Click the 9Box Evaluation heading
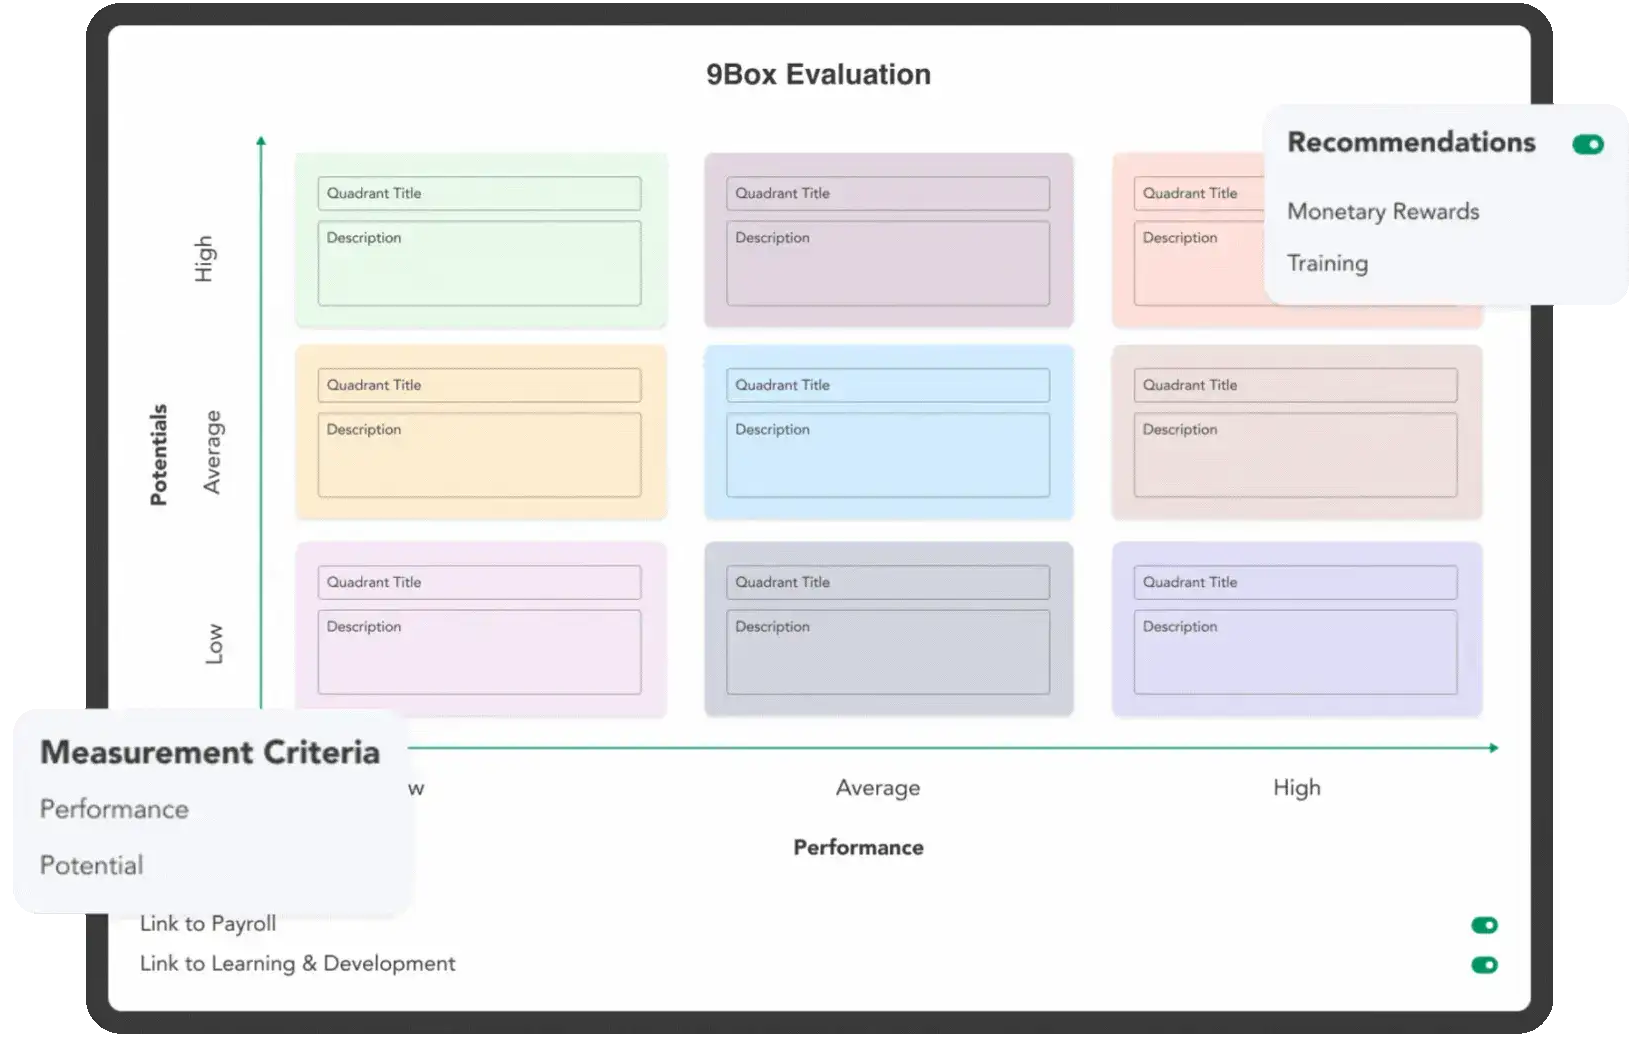The height and width of the screenshot is (1040, 1640). (818, 75)
